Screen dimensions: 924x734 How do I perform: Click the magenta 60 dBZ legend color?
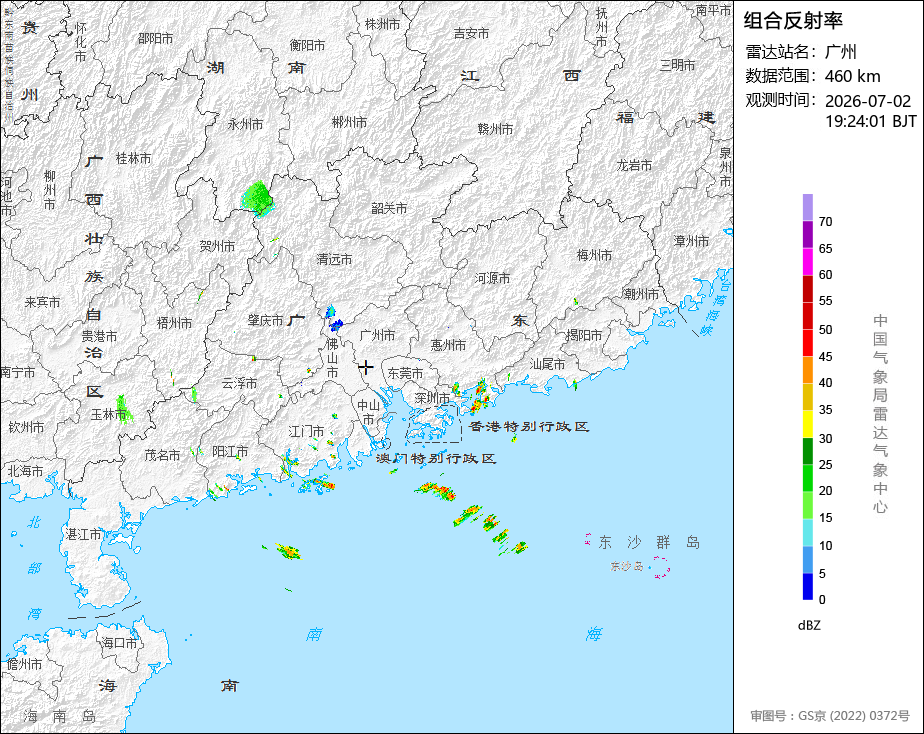point(807,262)
